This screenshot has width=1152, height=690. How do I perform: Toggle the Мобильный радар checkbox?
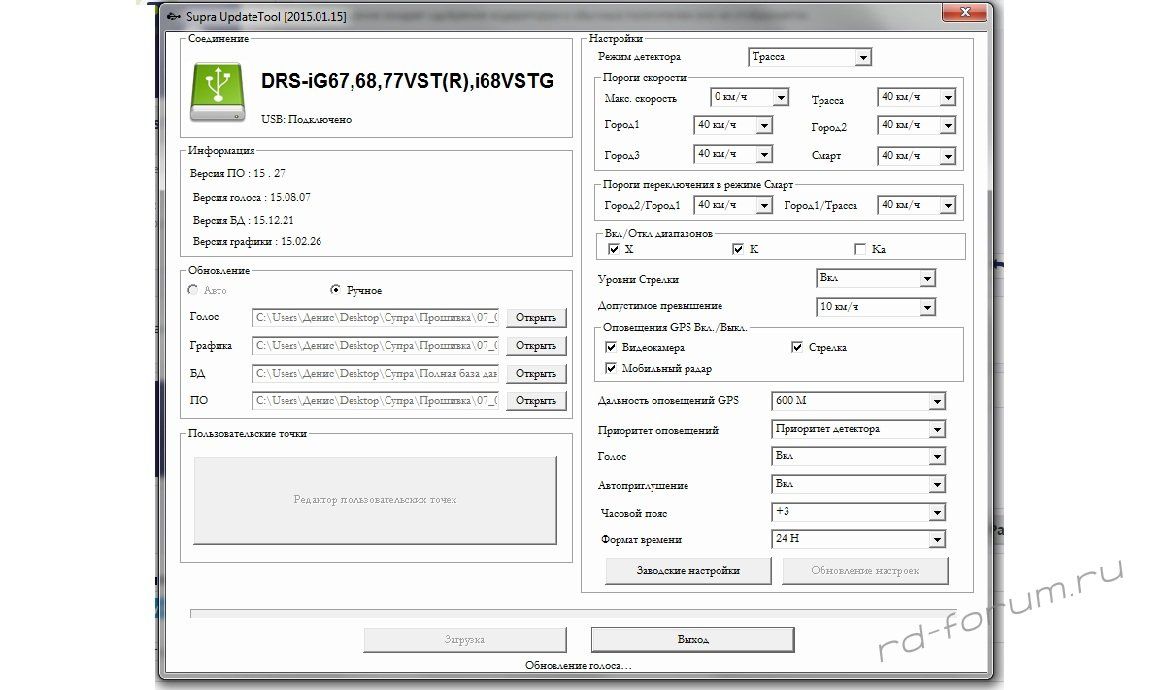(611, 368)
